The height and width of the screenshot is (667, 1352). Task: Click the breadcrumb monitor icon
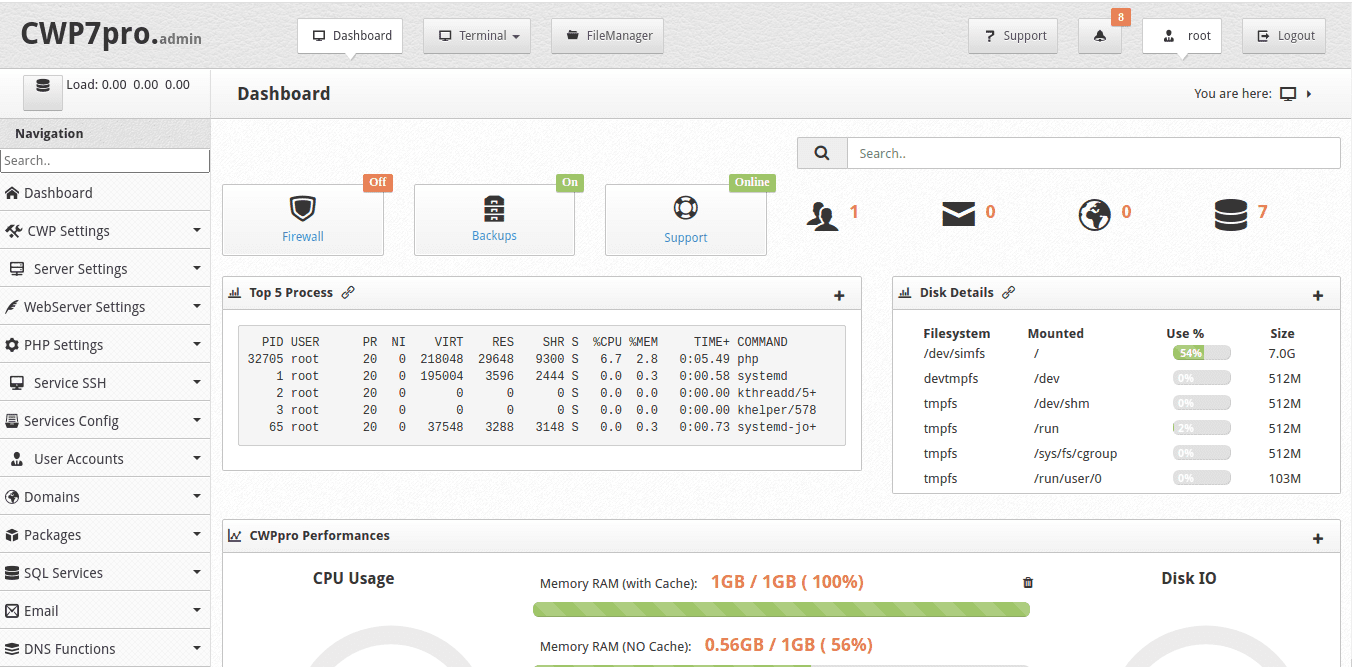(1288, 94)
